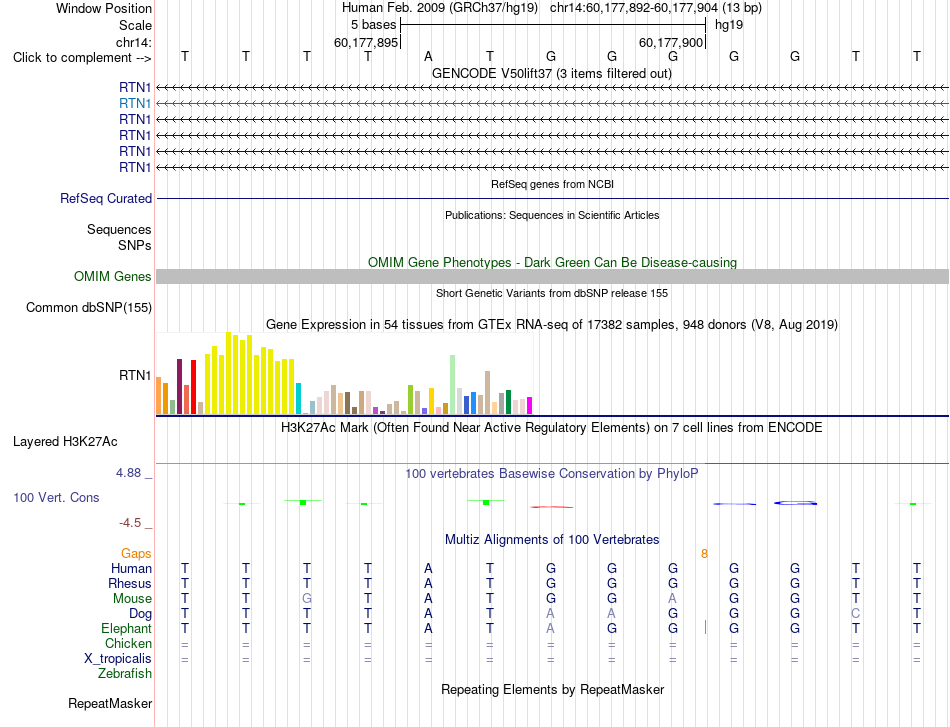Click the Mouse row gray 'G' mismatch base
Viewport: 950px width, 727px height.
pyautogui.click(x=307, y=598)
